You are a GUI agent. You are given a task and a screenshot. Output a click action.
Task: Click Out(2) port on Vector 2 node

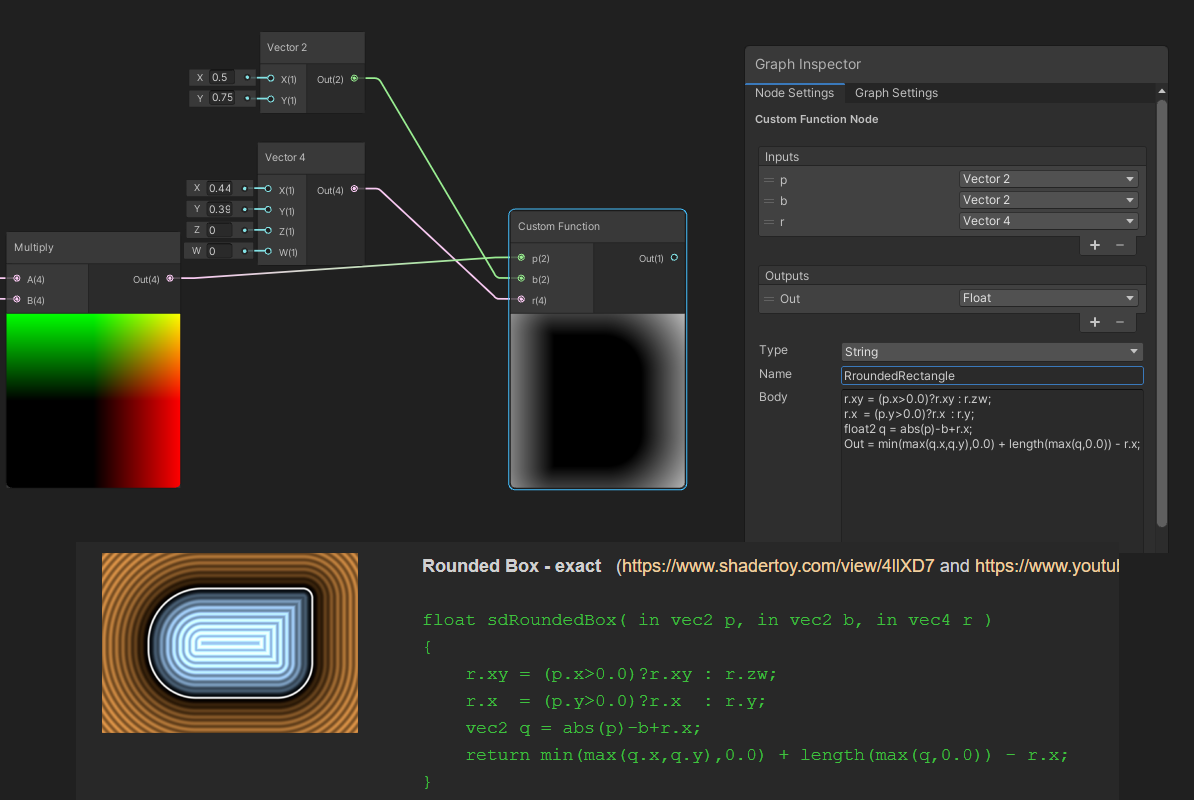[355, 78]
